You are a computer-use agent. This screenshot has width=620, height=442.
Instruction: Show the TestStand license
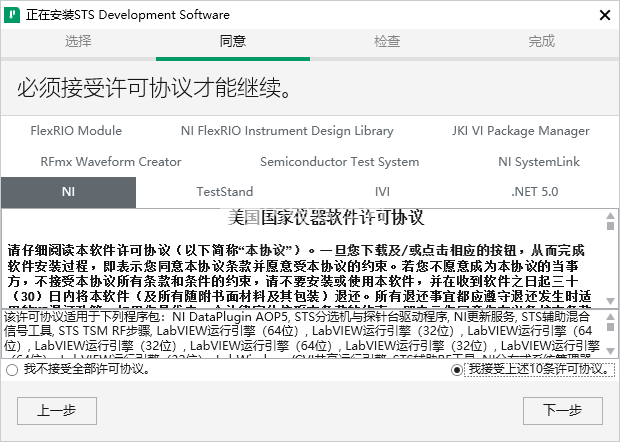pyautogui.click(x=225, y=192)
